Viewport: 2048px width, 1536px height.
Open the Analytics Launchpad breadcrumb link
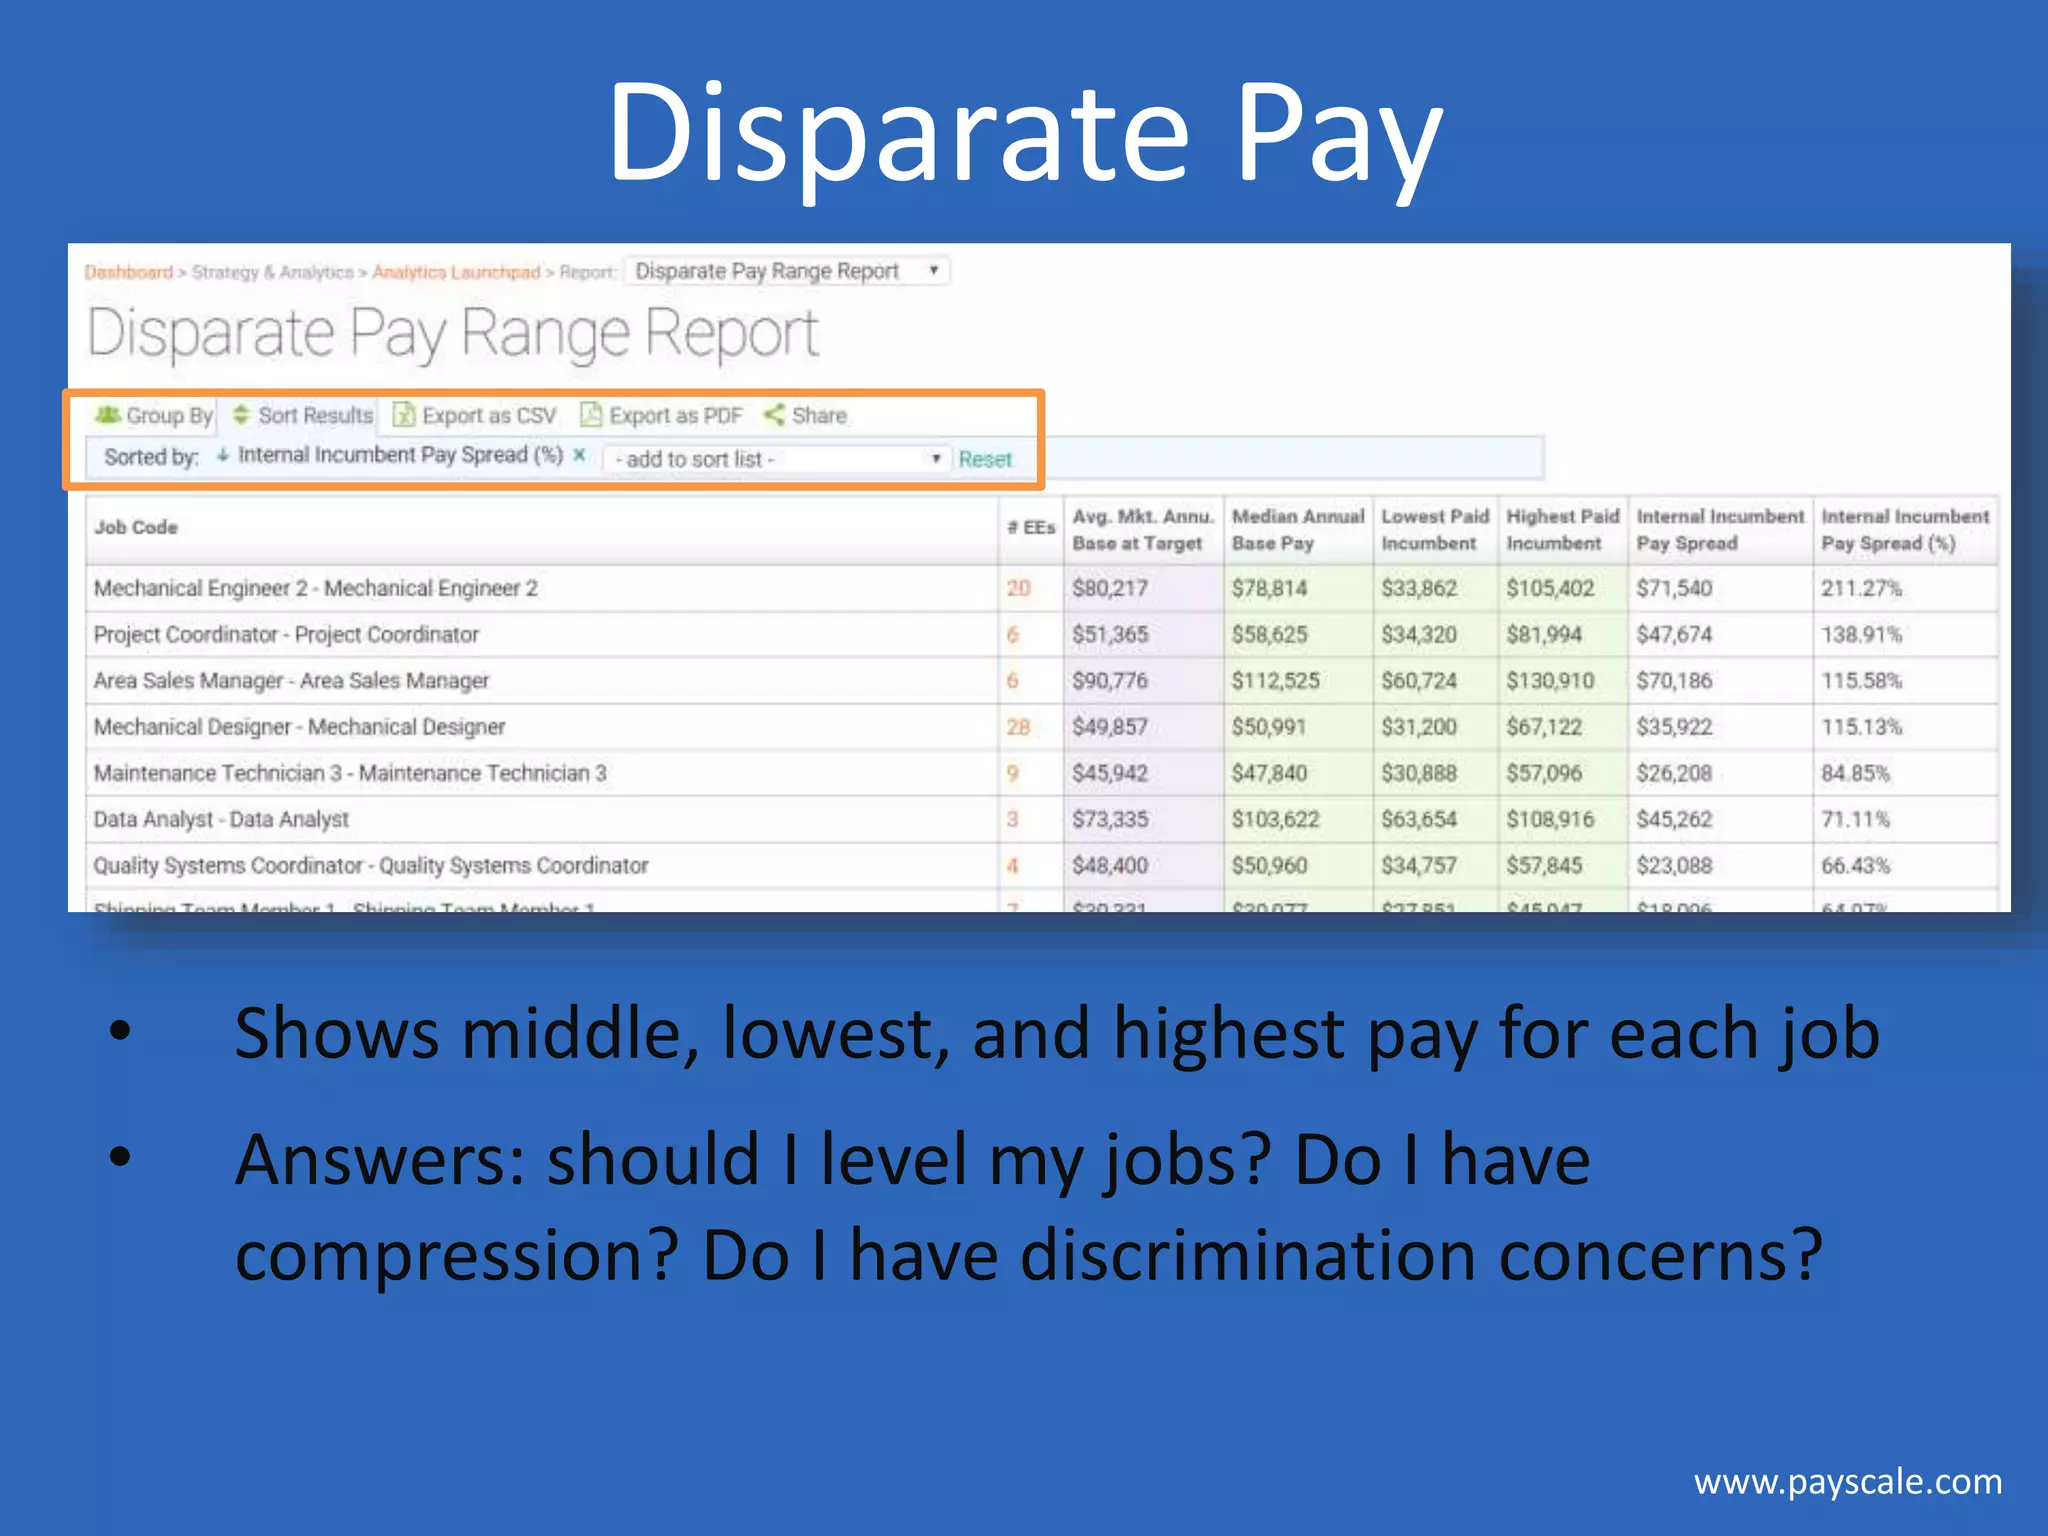click(456, 272)
